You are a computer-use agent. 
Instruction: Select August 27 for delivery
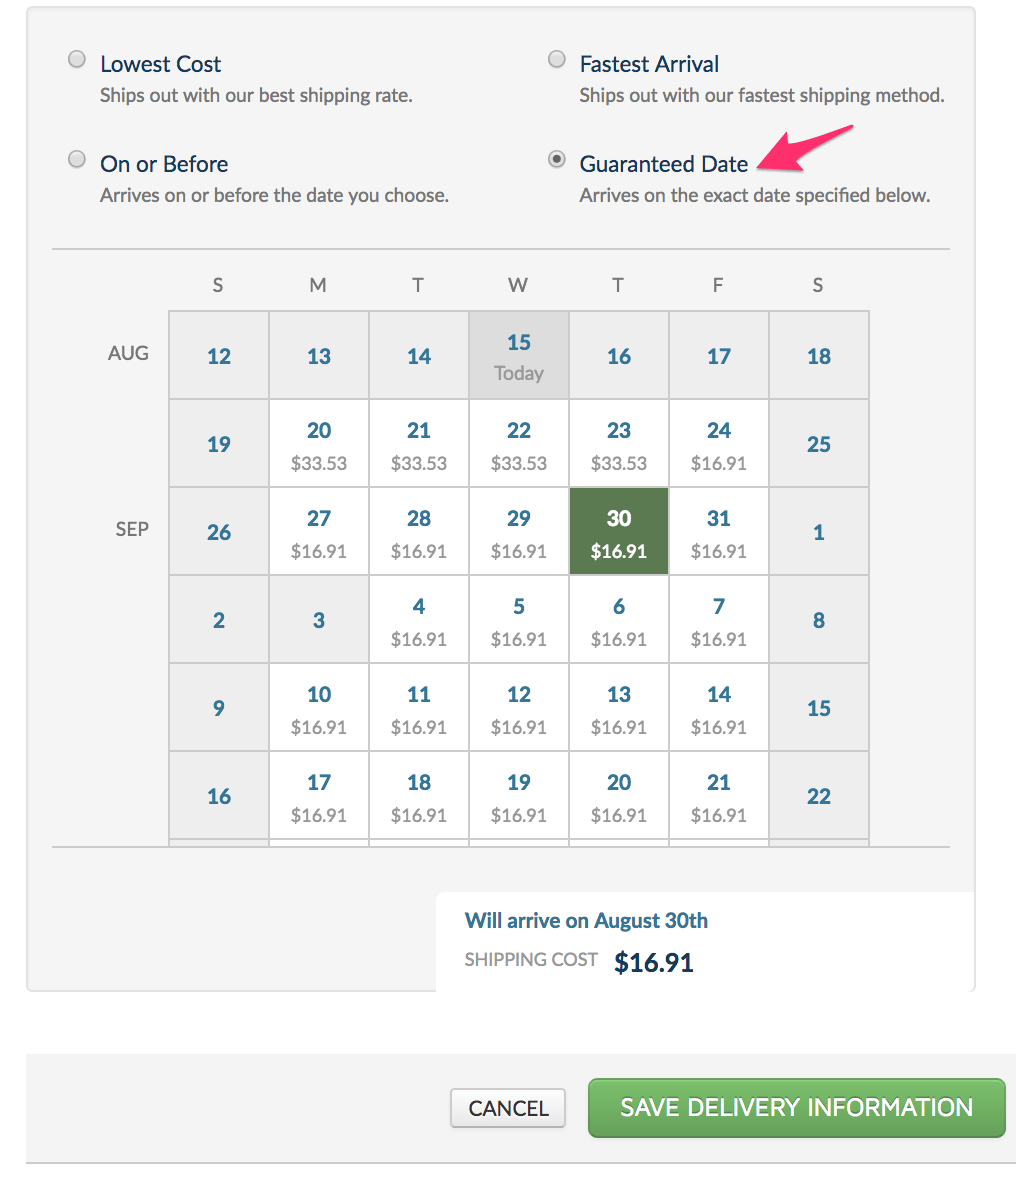pyautogui.click(x=318, y=531)
